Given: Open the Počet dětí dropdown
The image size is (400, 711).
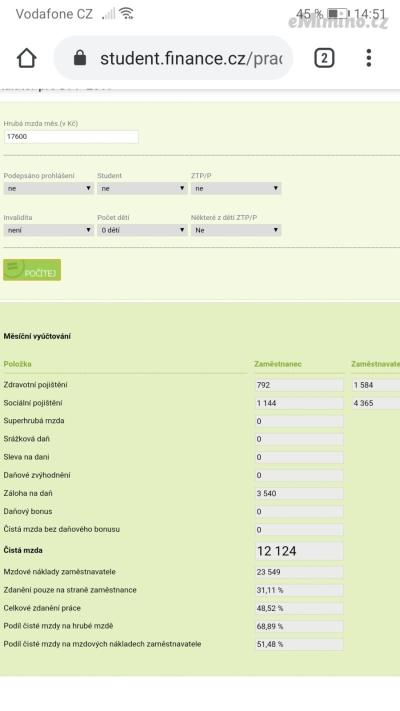Looking at the screenshot, I should [x=142, y=230].
